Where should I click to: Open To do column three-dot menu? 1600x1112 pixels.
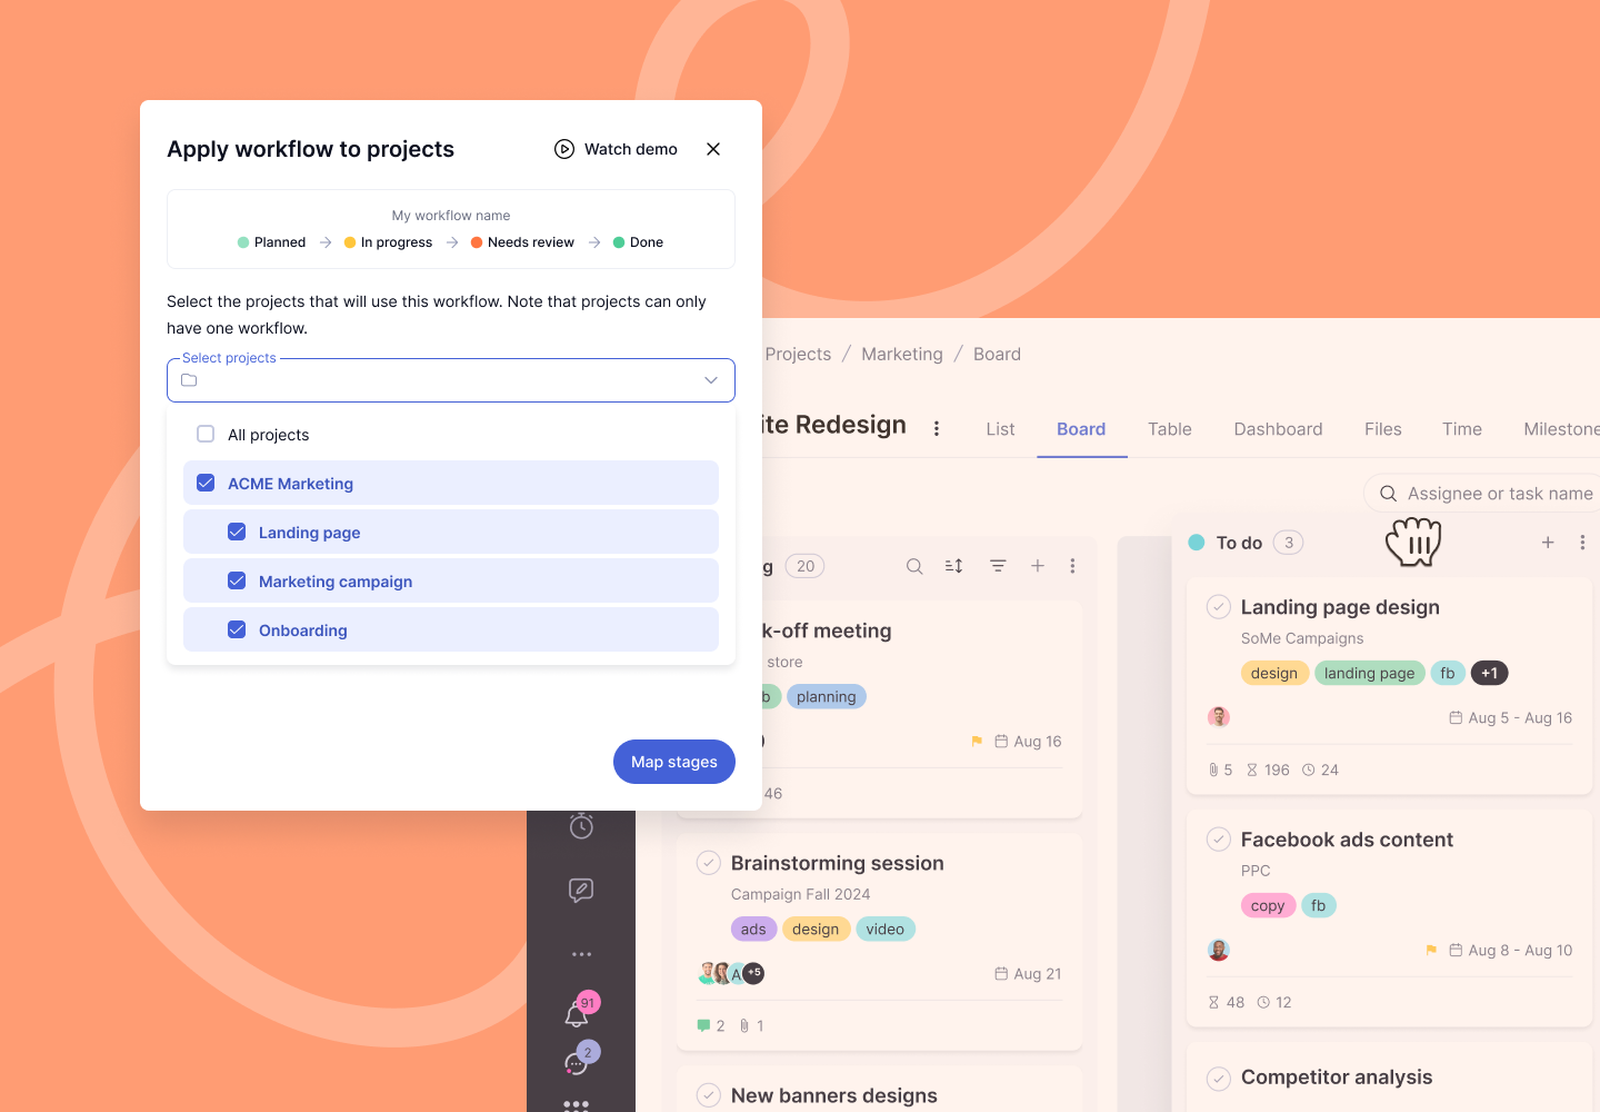(x=1582, y=542)
